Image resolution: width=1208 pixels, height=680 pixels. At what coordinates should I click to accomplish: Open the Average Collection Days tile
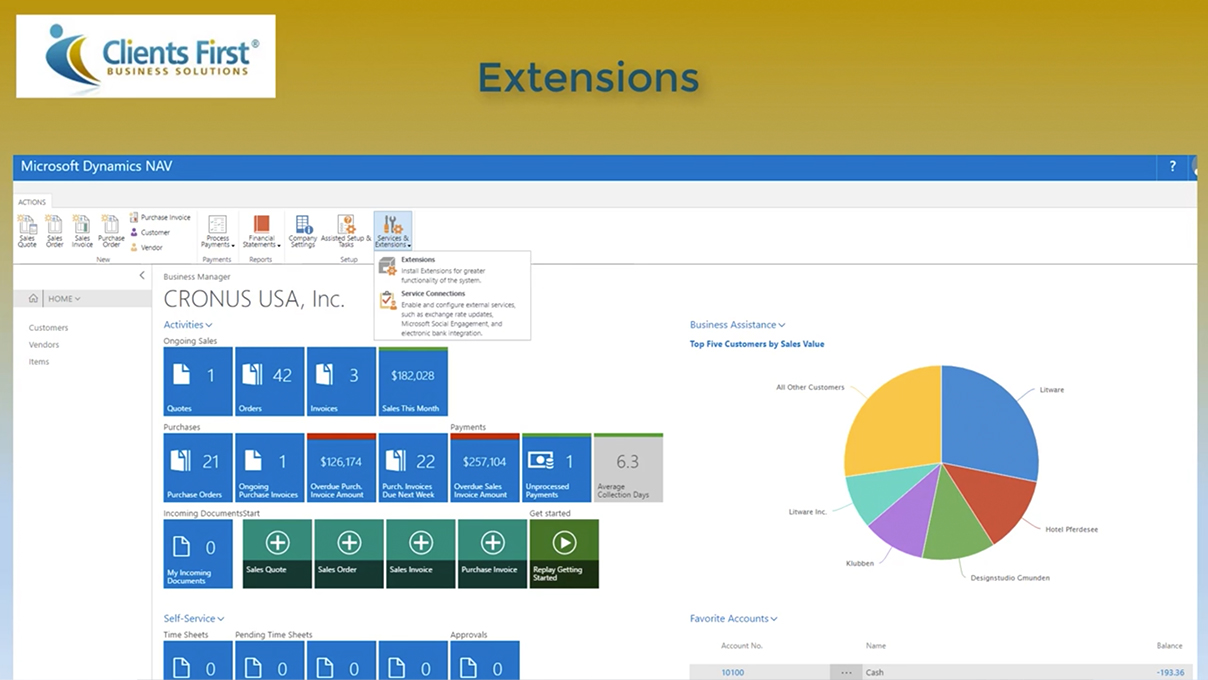[628, 467]
